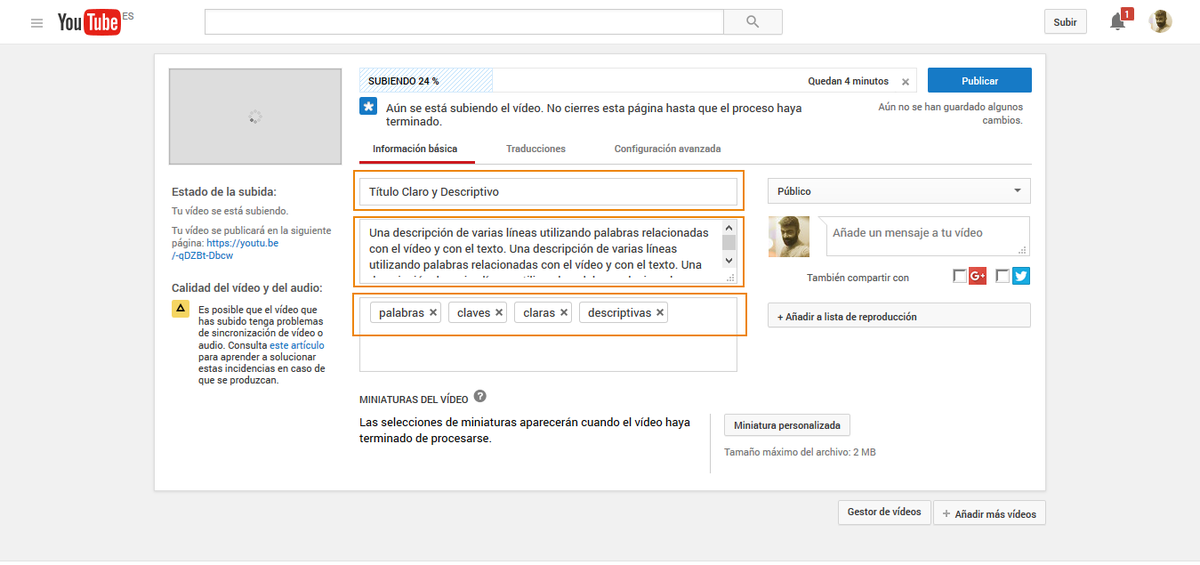Click Miniatura personalizada button
Image resolution: width=1200 pixels, height=565 pixels.
pyautogui.click(x=787, y=425)
